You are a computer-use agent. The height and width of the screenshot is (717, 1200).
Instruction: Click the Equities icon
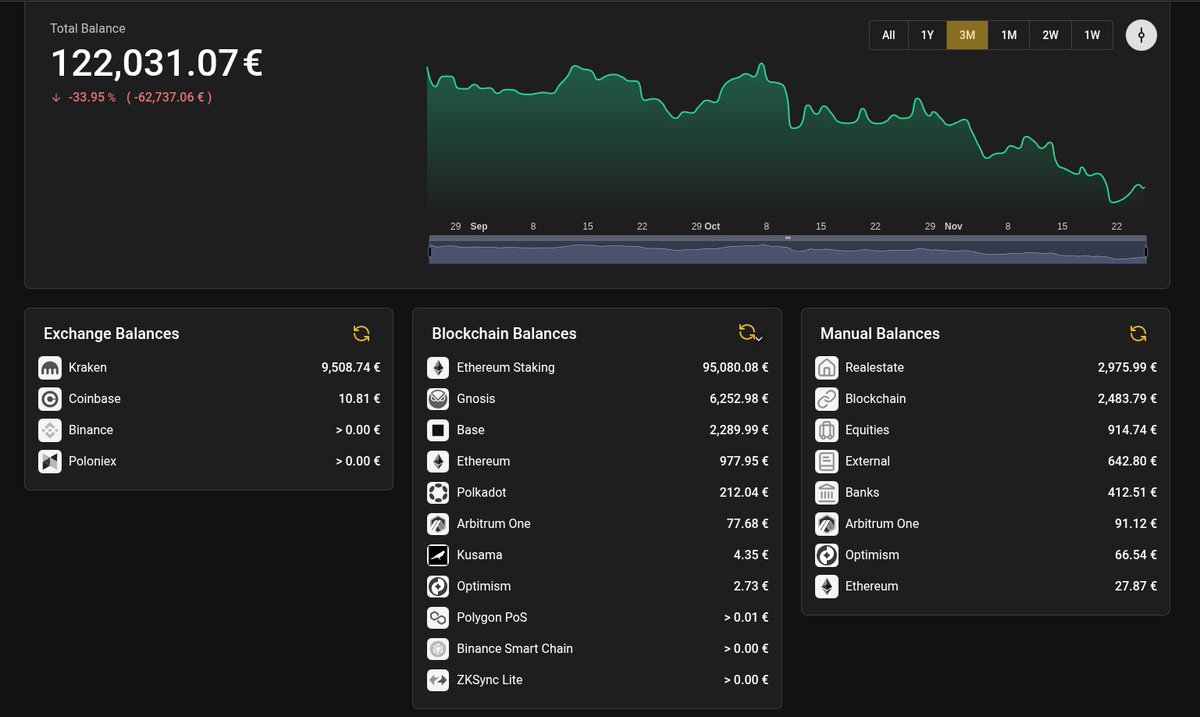coord(827,430)
